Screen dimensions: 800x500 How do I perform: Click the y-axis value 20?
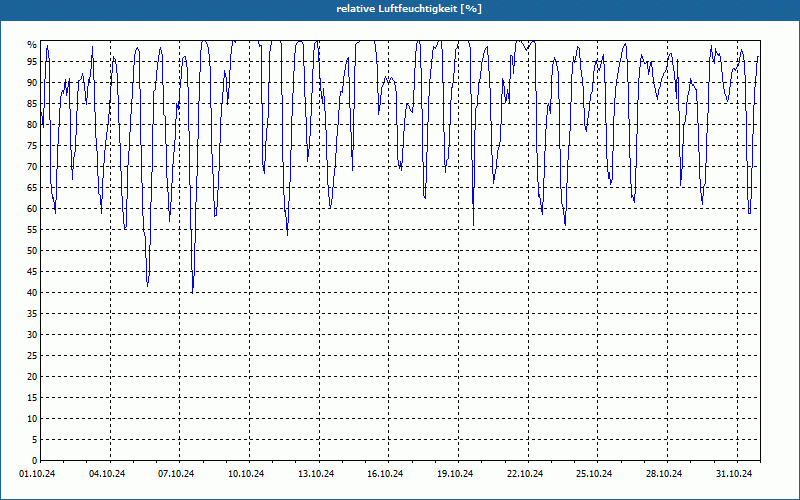[x=32, y=377]
